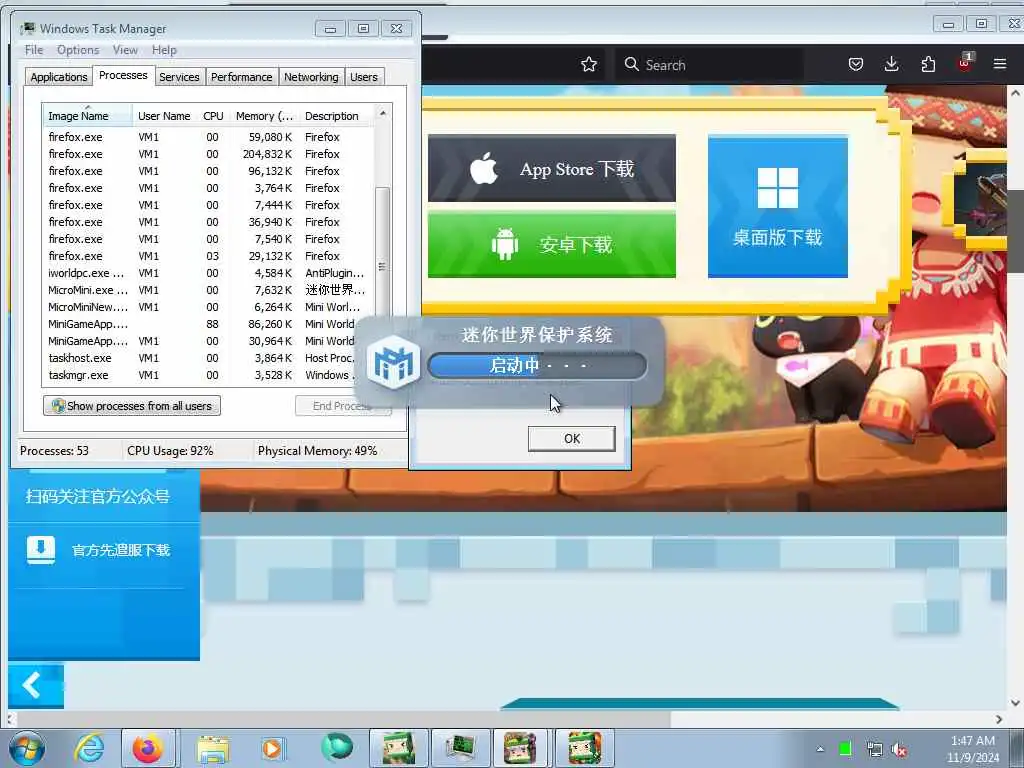The width and height of the screenshot is (1024, 768).
Task: Click the Firefox Search field
Action: (709, 65)
